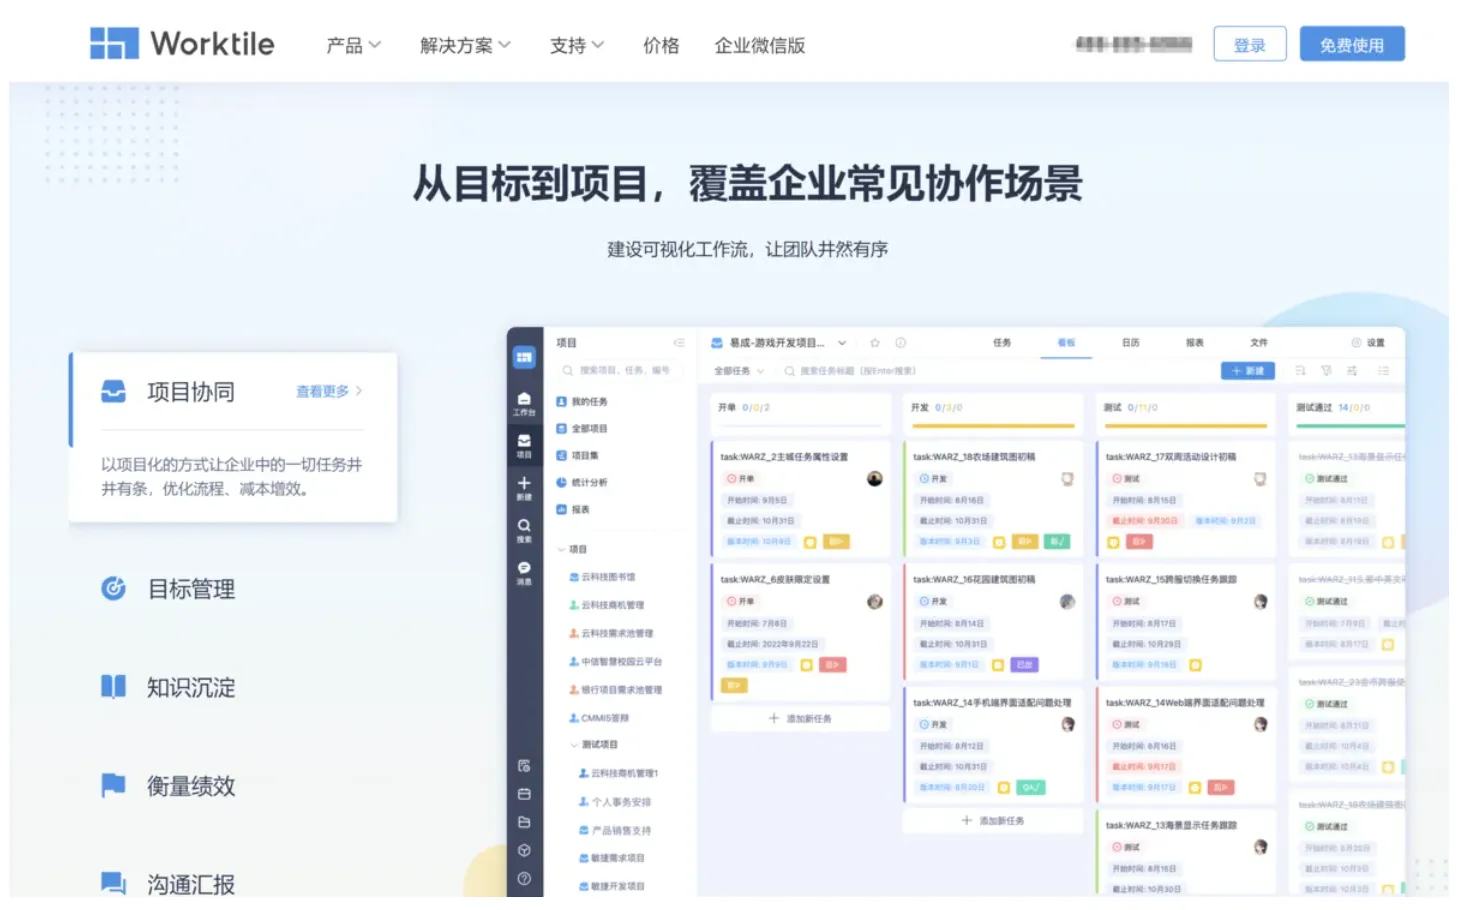Image resolution: width=1458 pixels, height=910 pixels.
Task: Go to the 价格 page
Action: (661, 45)
